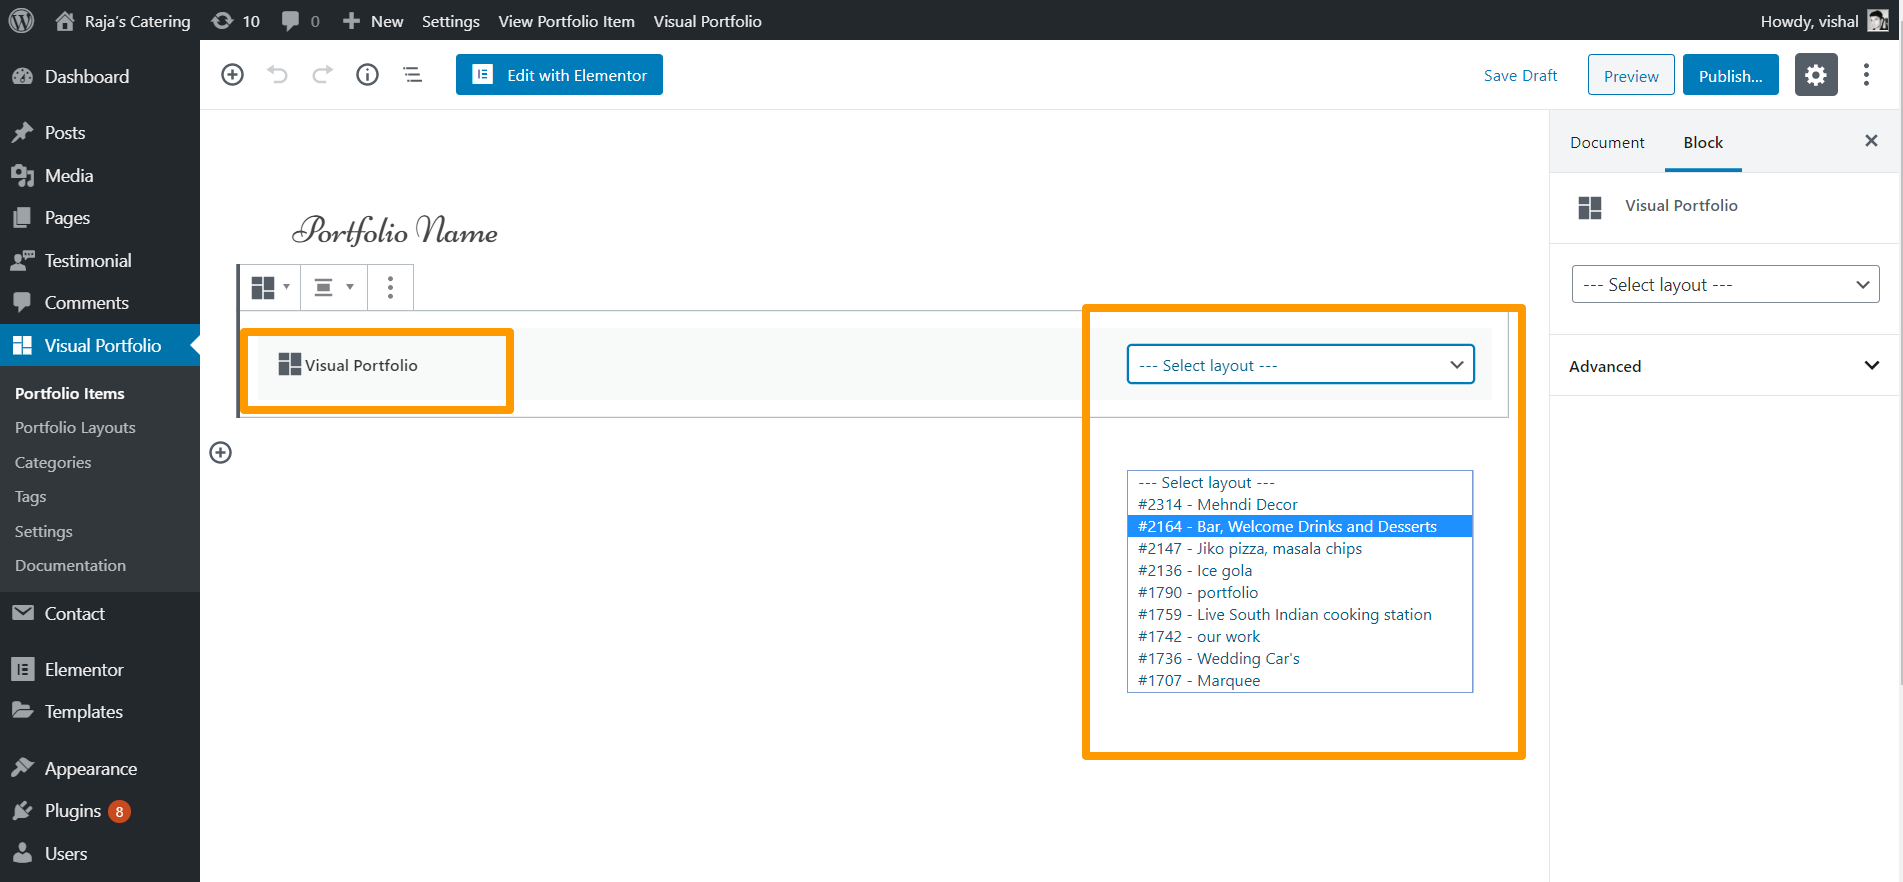The width and height of the screenshot is (1903, 882).
Task: Open Documentation submenu link
Action: click(x=70, y=565)
